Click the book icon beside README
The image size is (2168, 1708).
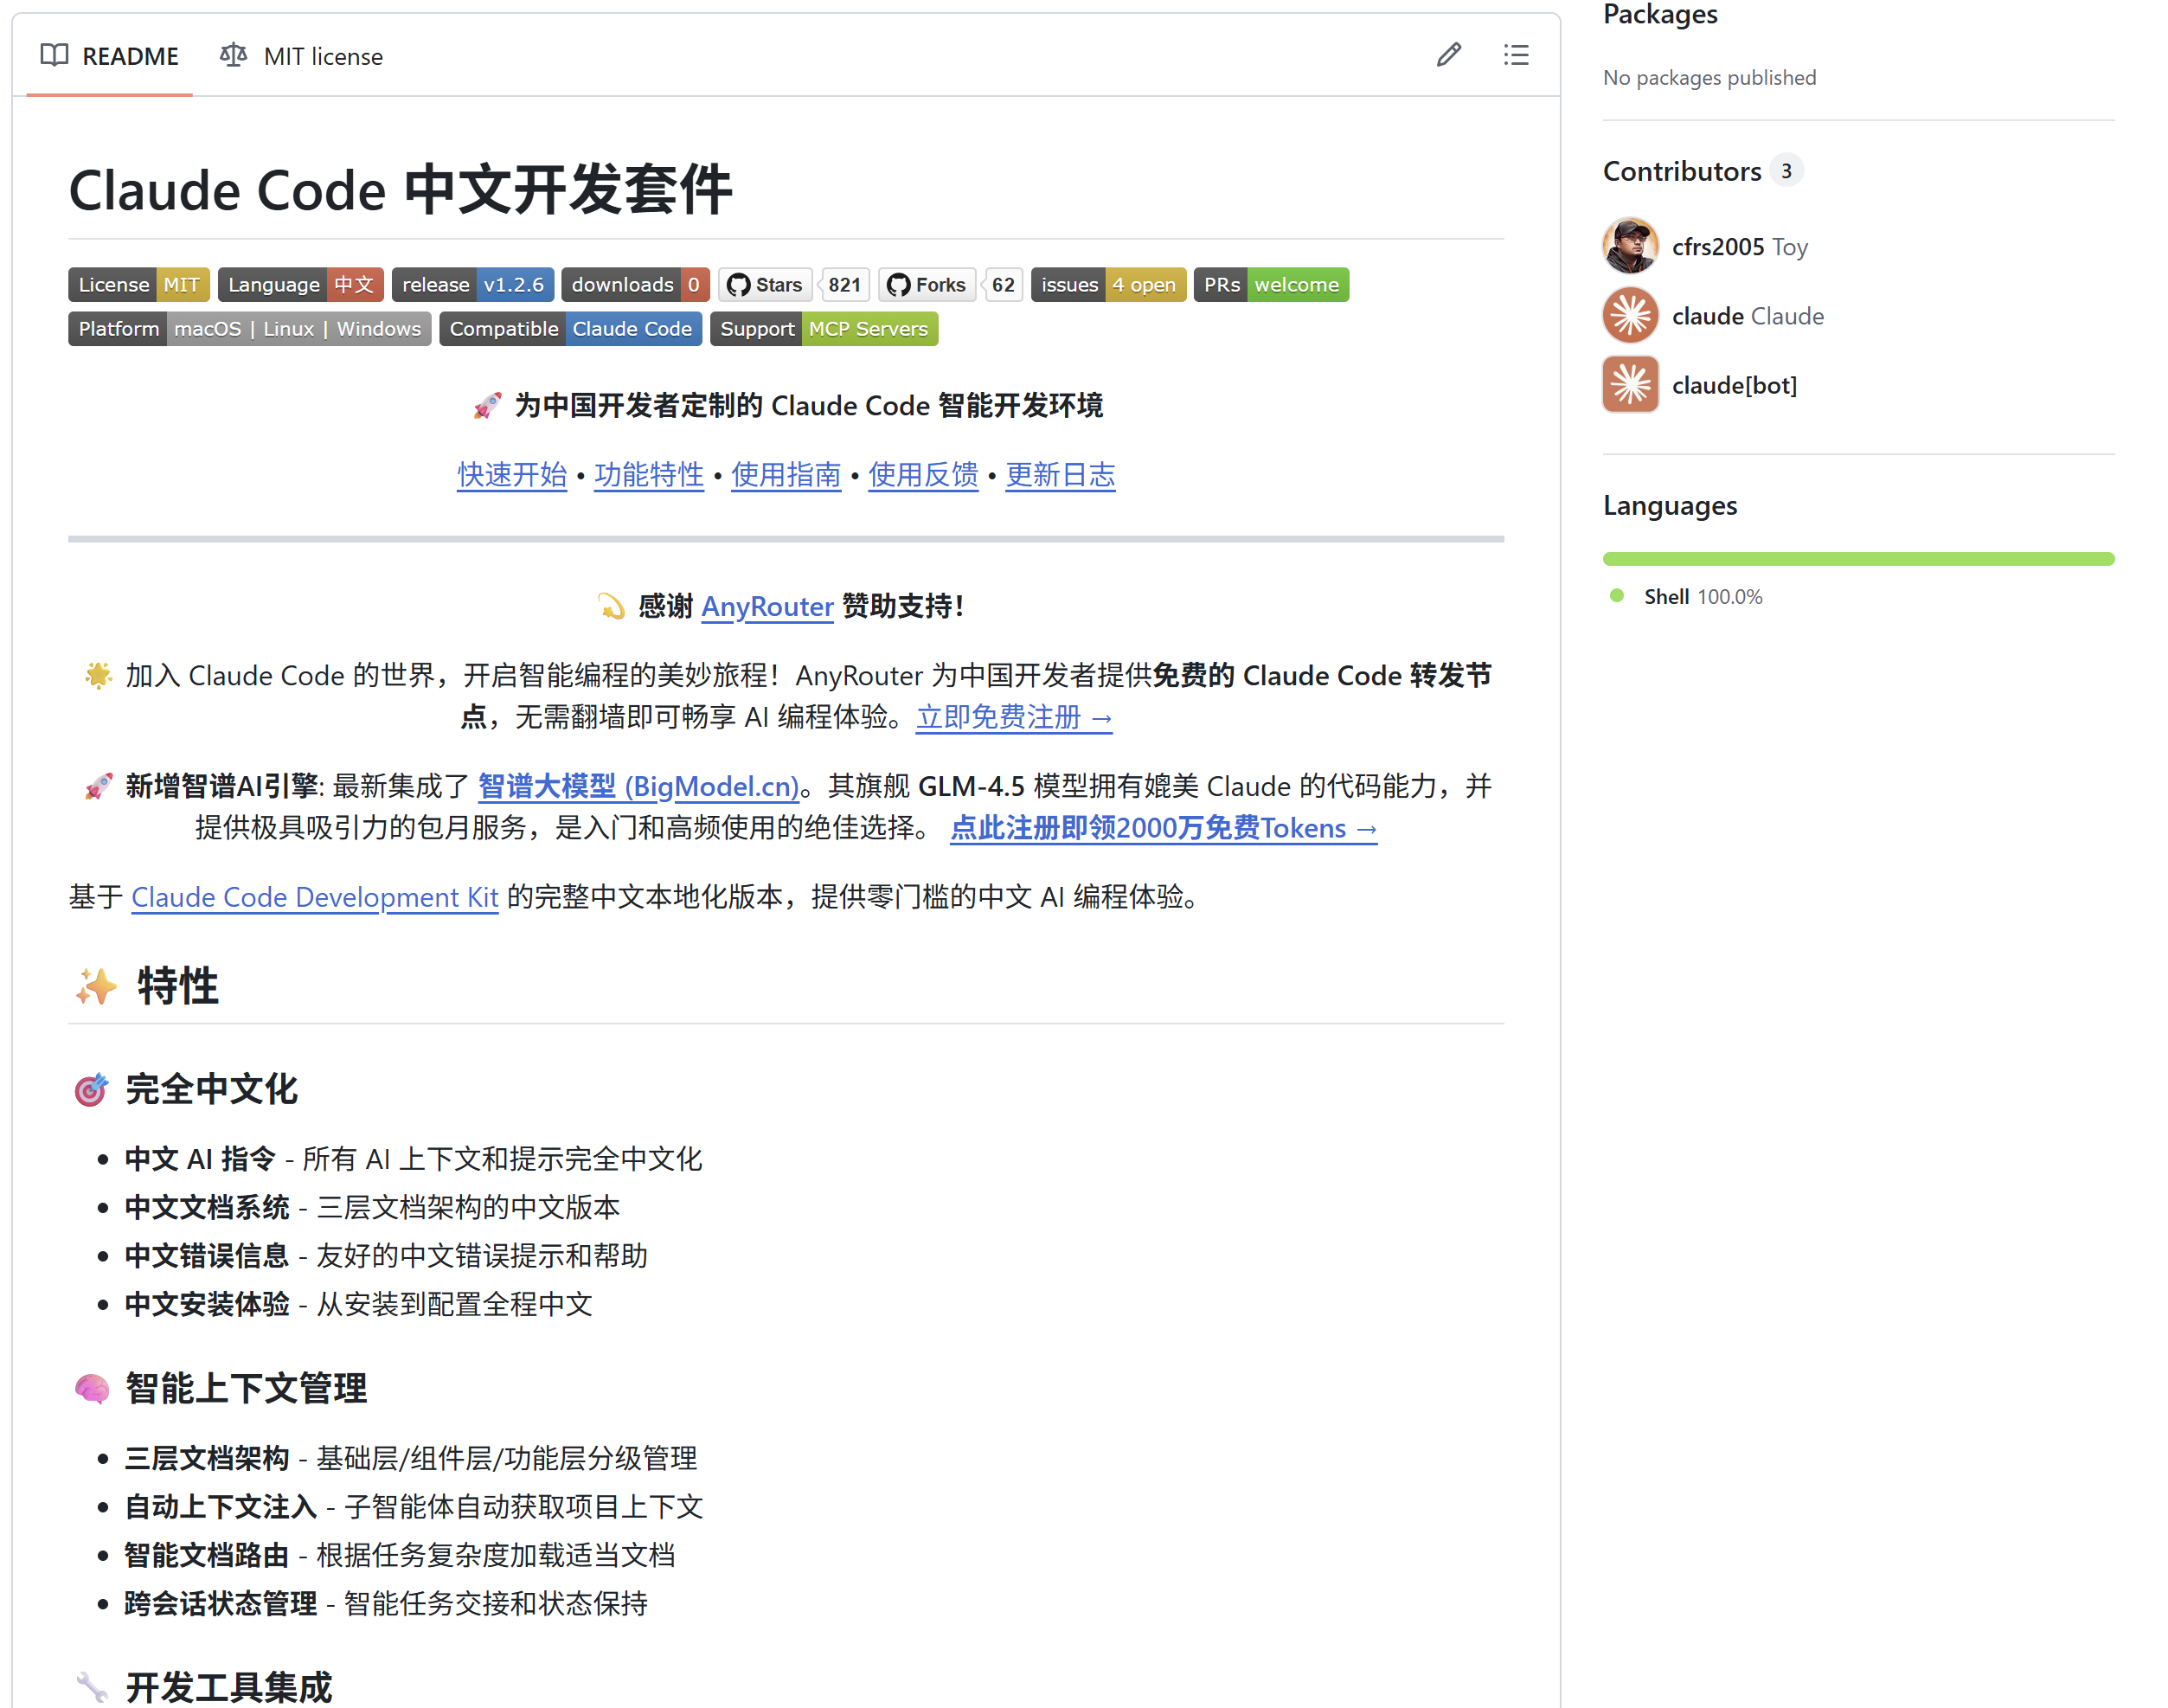tap(55, 56)
